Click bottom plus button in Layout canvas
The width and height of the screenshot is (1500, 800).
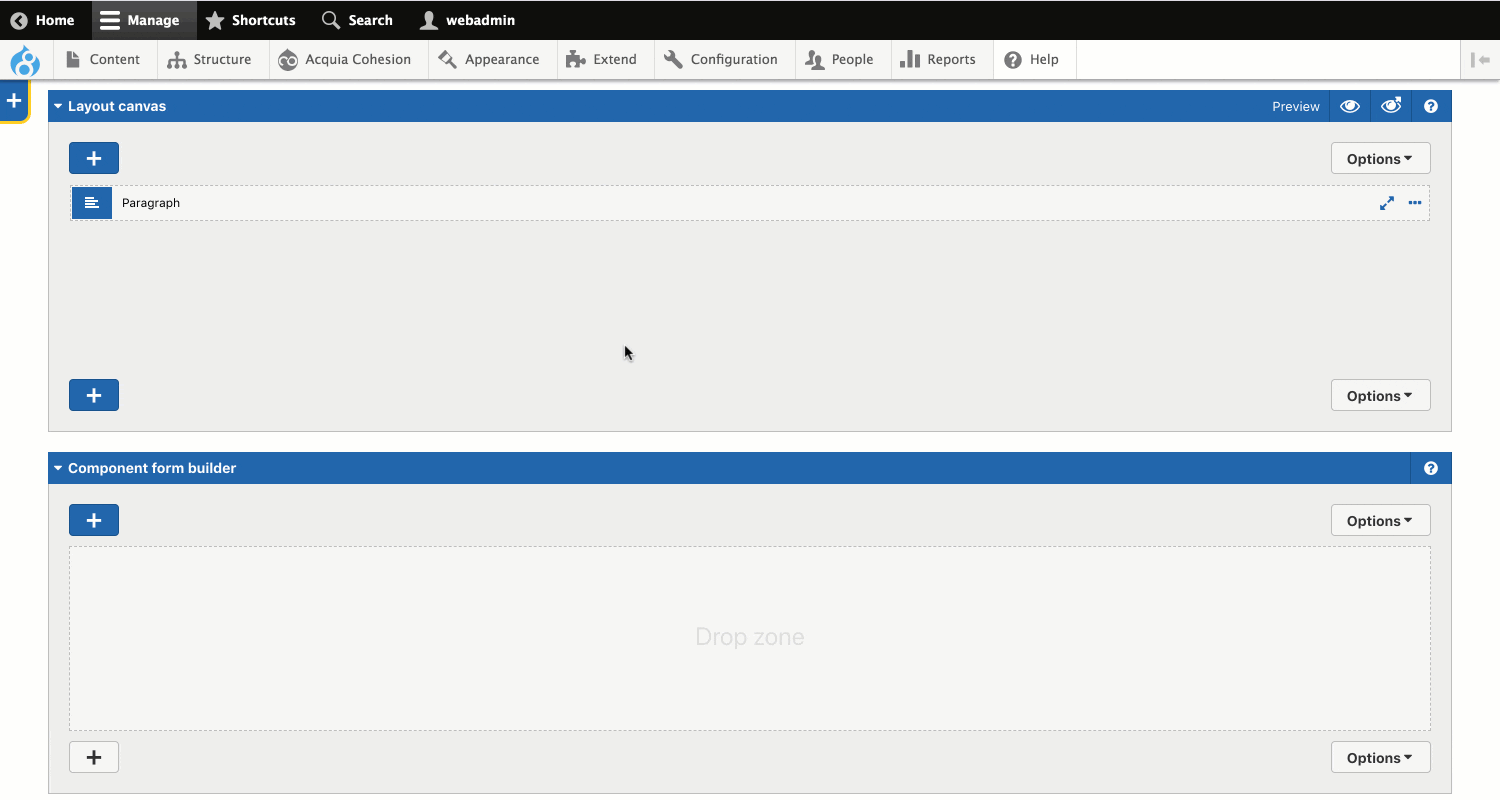tap(94, 395)
